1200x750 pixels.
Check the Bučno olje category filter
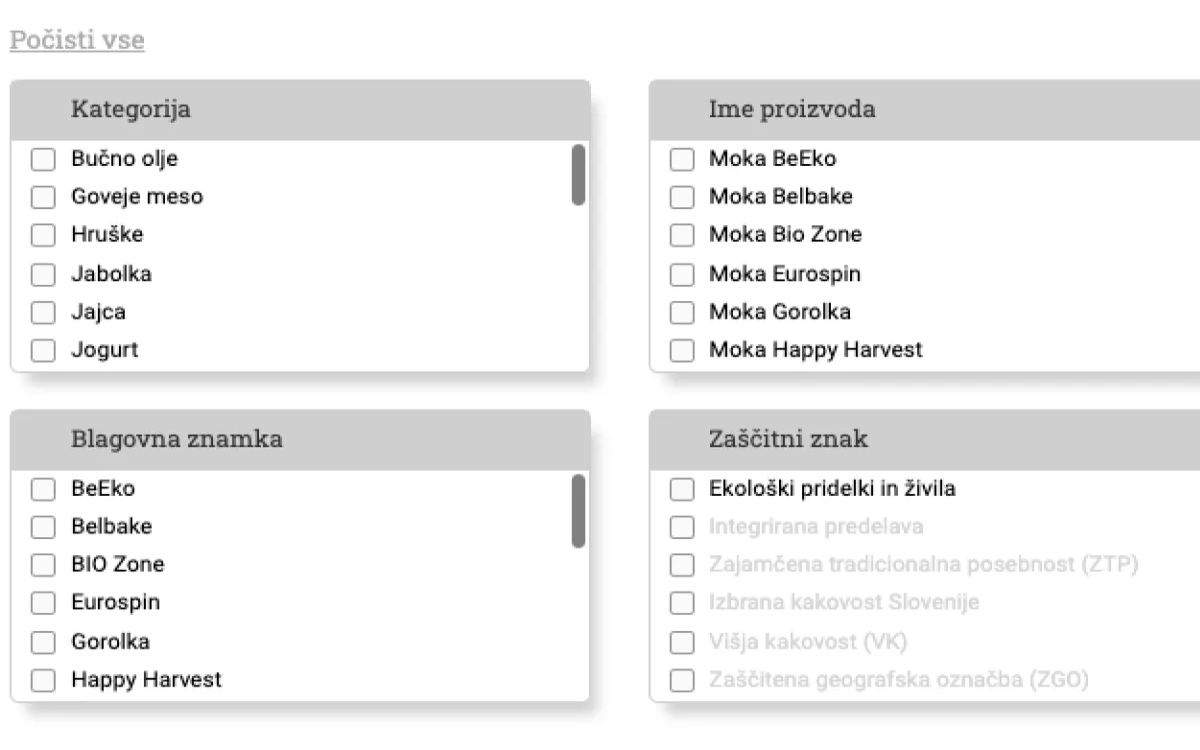(x=43, y=158)
